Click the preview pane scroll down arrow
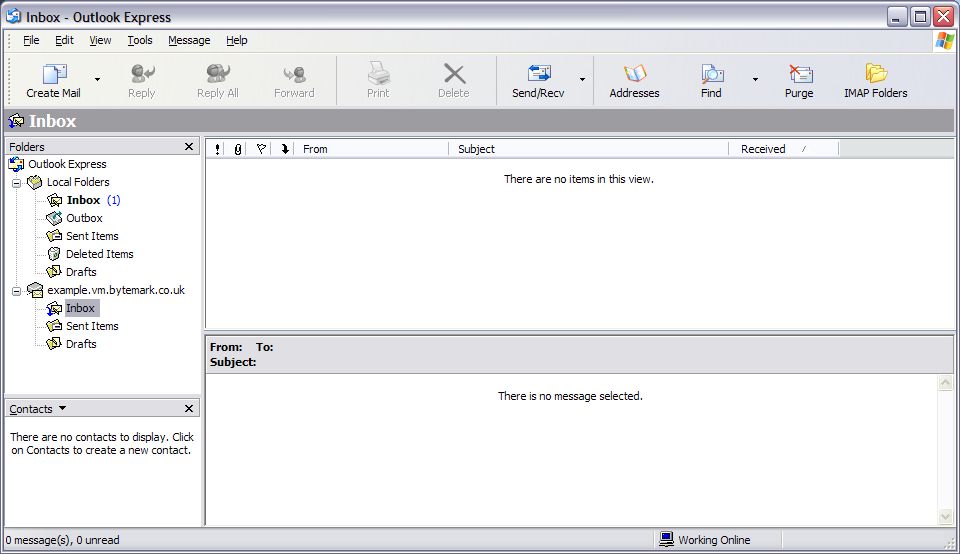Viewport: 960px width, 554px height. (946, 517)
